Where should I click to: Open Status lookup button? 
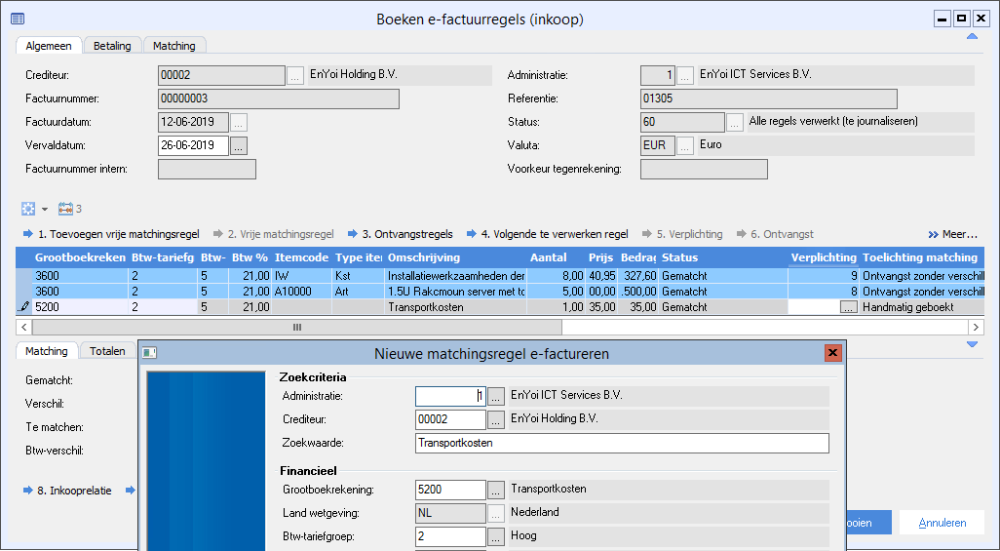pos(735,122)
